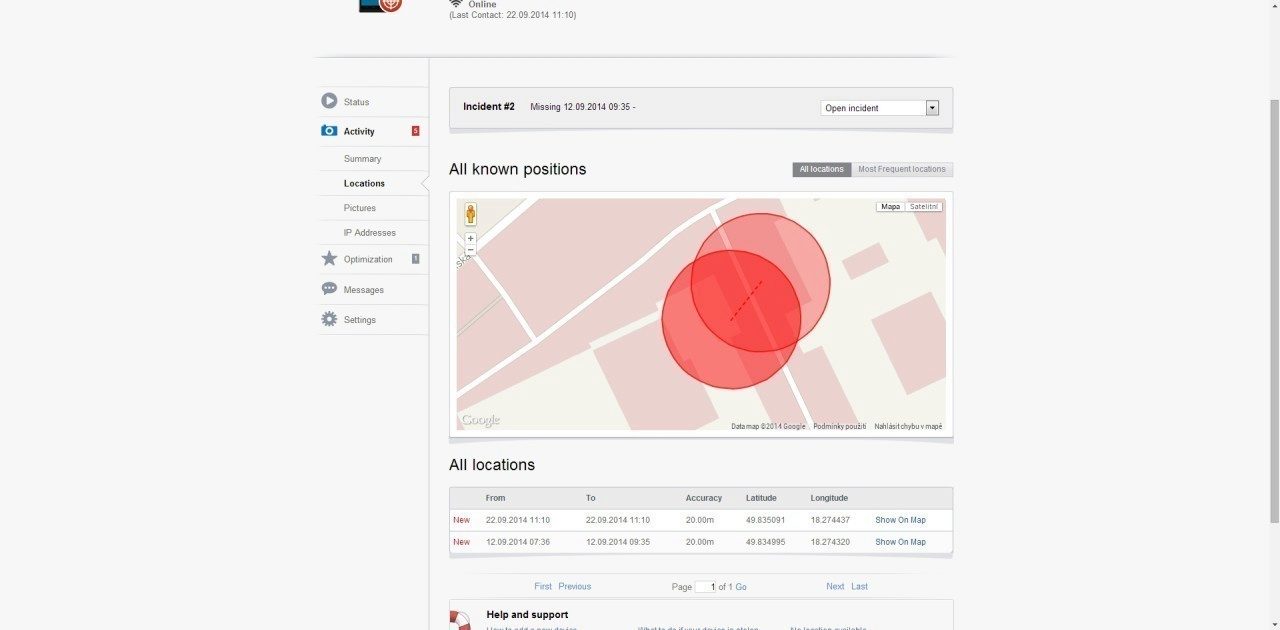Switch map to Mapa view
This screenshot has width=1280, height=630.
[x=890, y=207]
